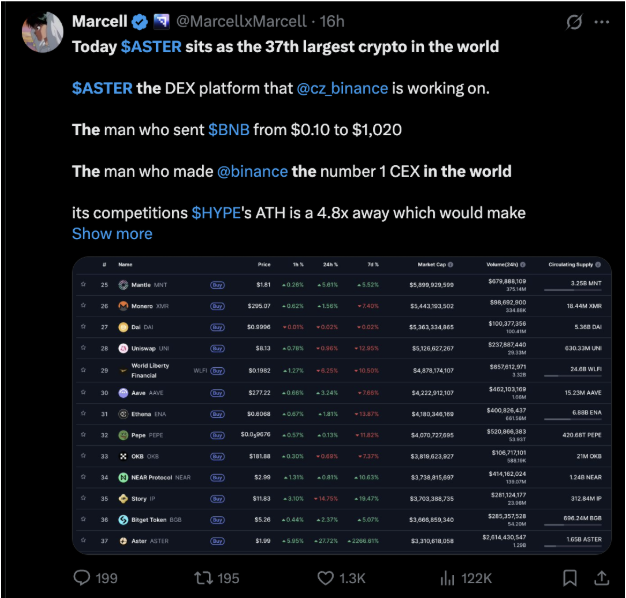Bookmark this tweet
The width and height of the screenshot is (626, 598).
pos(570,578)
